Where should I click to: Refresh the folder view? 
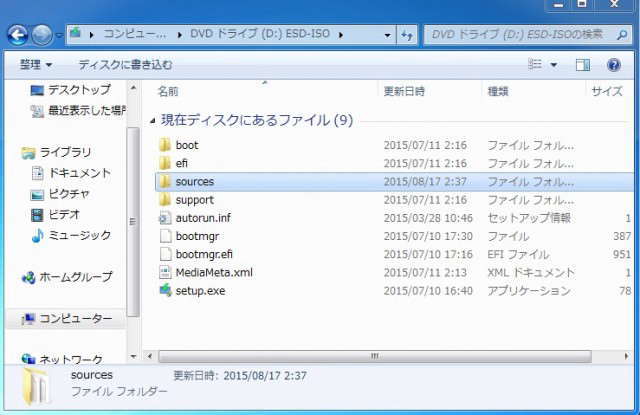(407, 35)
